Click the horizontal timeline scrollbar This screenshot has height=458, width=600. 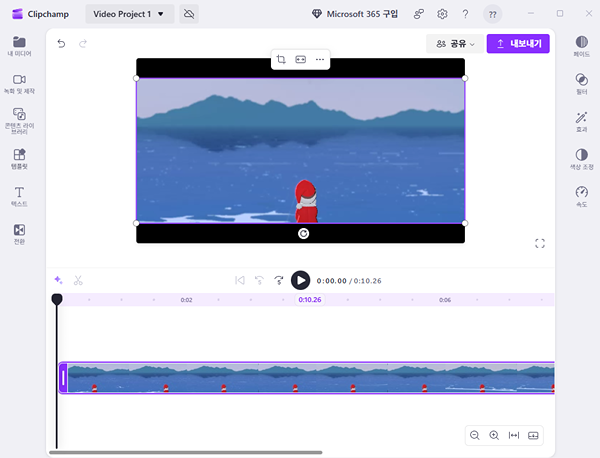point(190,453)
